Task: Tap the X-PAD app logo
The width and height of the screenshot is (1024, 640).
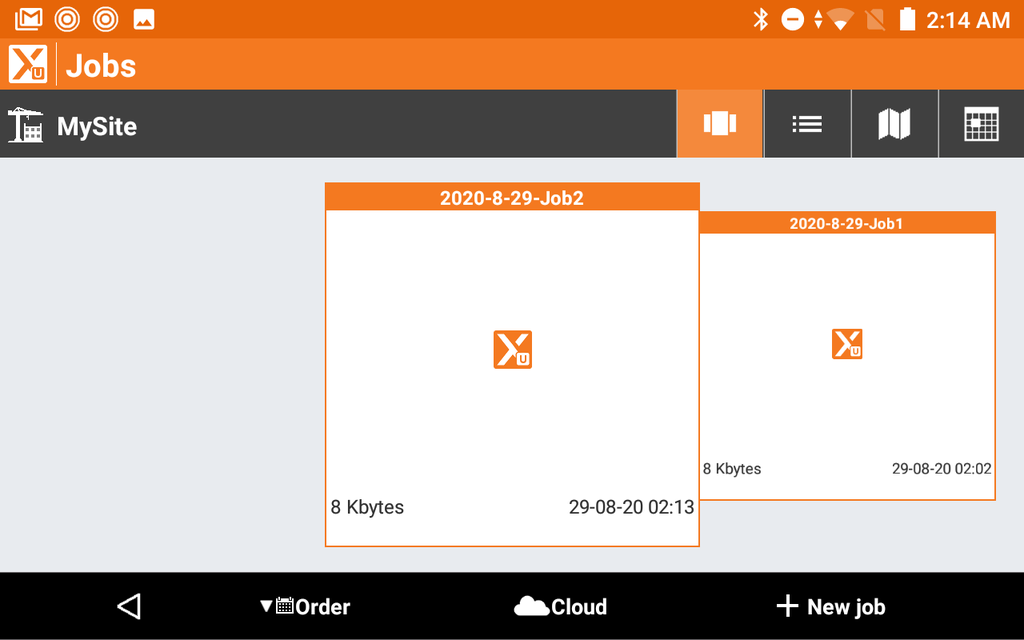Action: coord(28,65)
